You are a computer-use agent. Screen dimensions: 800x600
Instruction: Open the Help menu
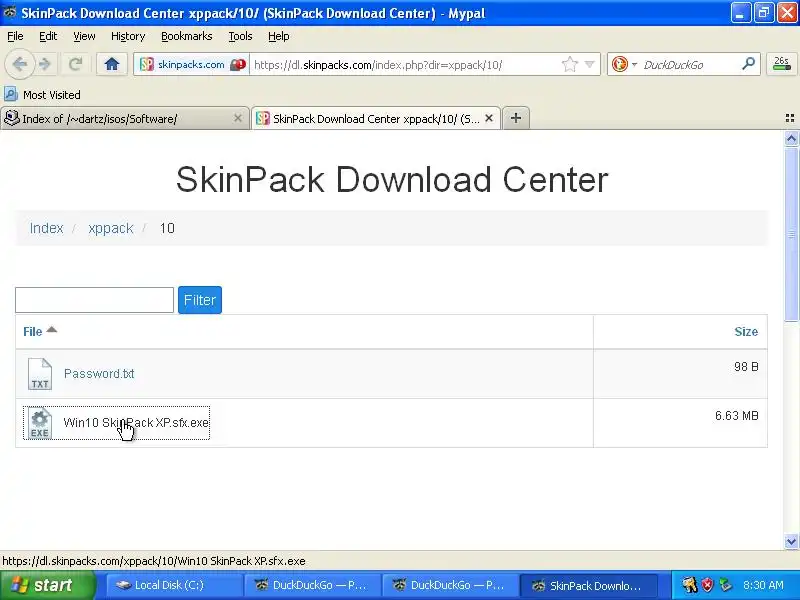pos(279,36)
